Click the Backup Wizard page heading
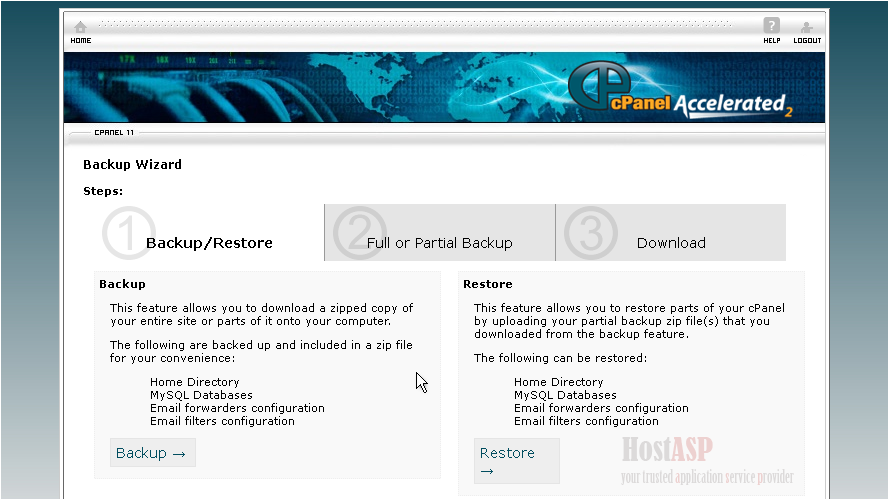Viewport: 889px width, 500px height. coord(132,165)
